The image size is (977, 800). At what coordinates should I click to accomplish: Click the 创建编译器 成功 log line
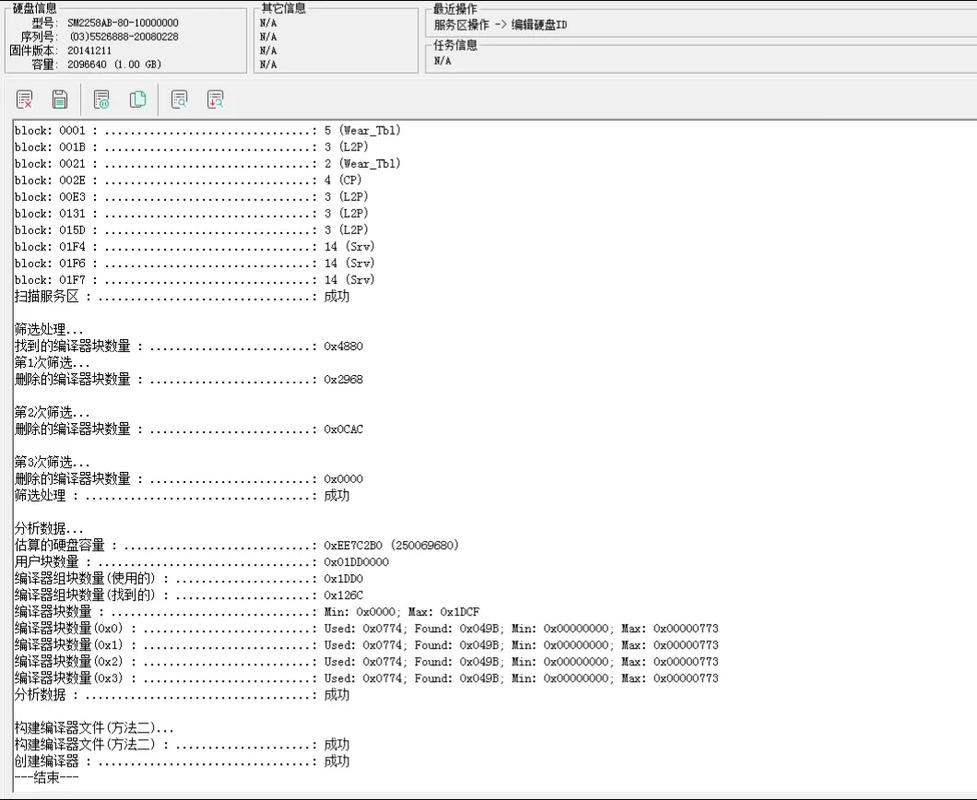click(182, 761)
